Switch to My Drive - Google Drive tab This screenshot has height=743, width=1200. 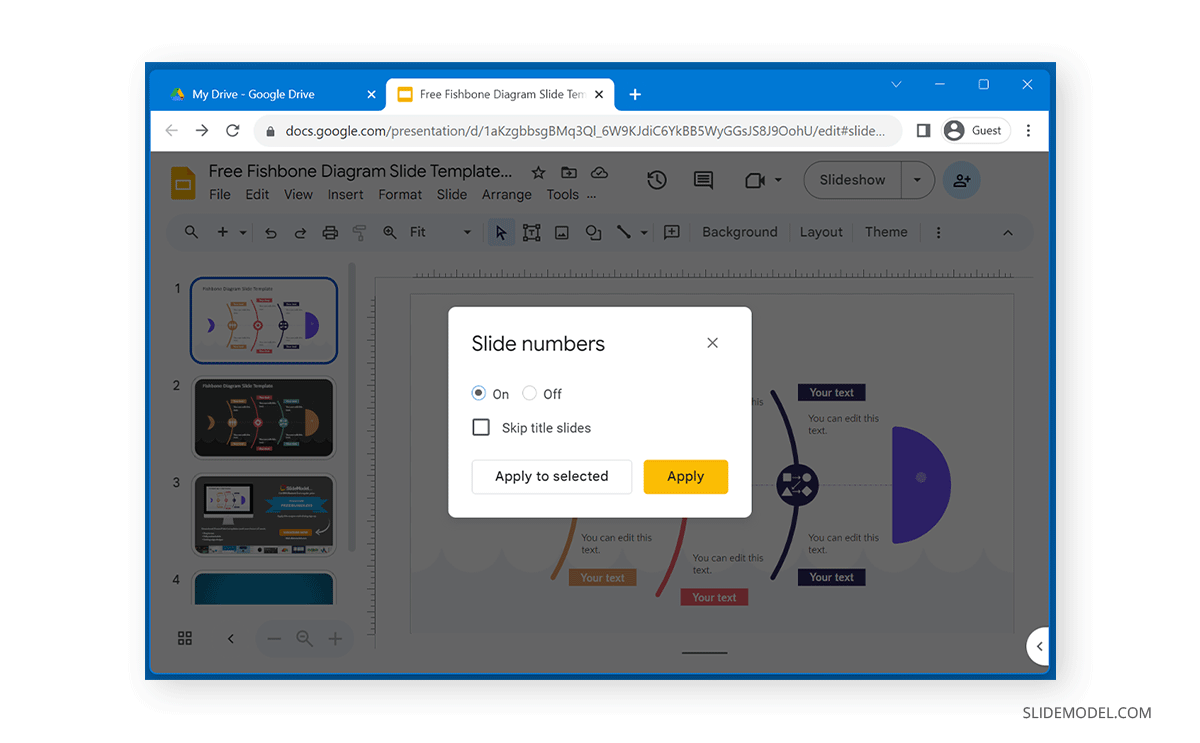254,94
